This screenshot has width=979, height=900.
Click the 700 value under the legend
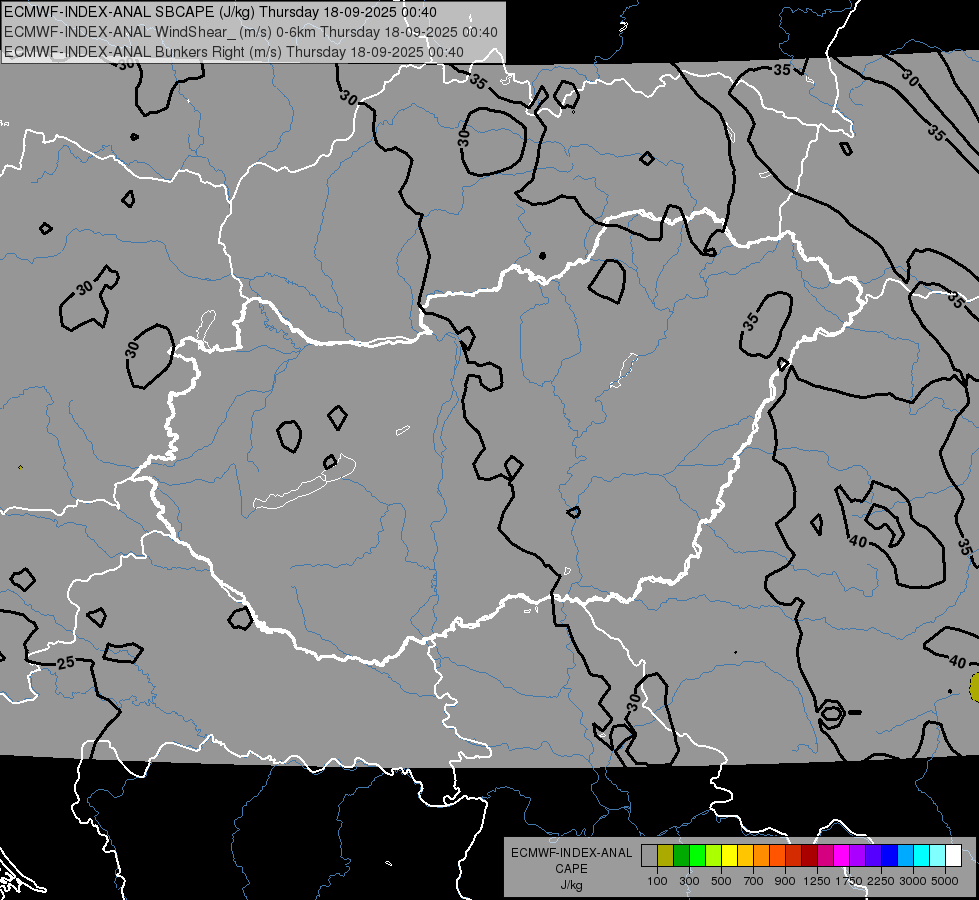(x=754, y=881)
